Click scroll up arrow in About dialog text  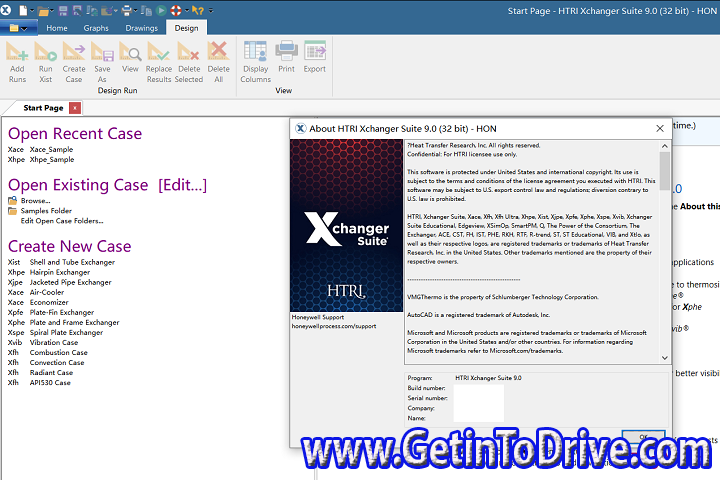[x=664, y=146]
